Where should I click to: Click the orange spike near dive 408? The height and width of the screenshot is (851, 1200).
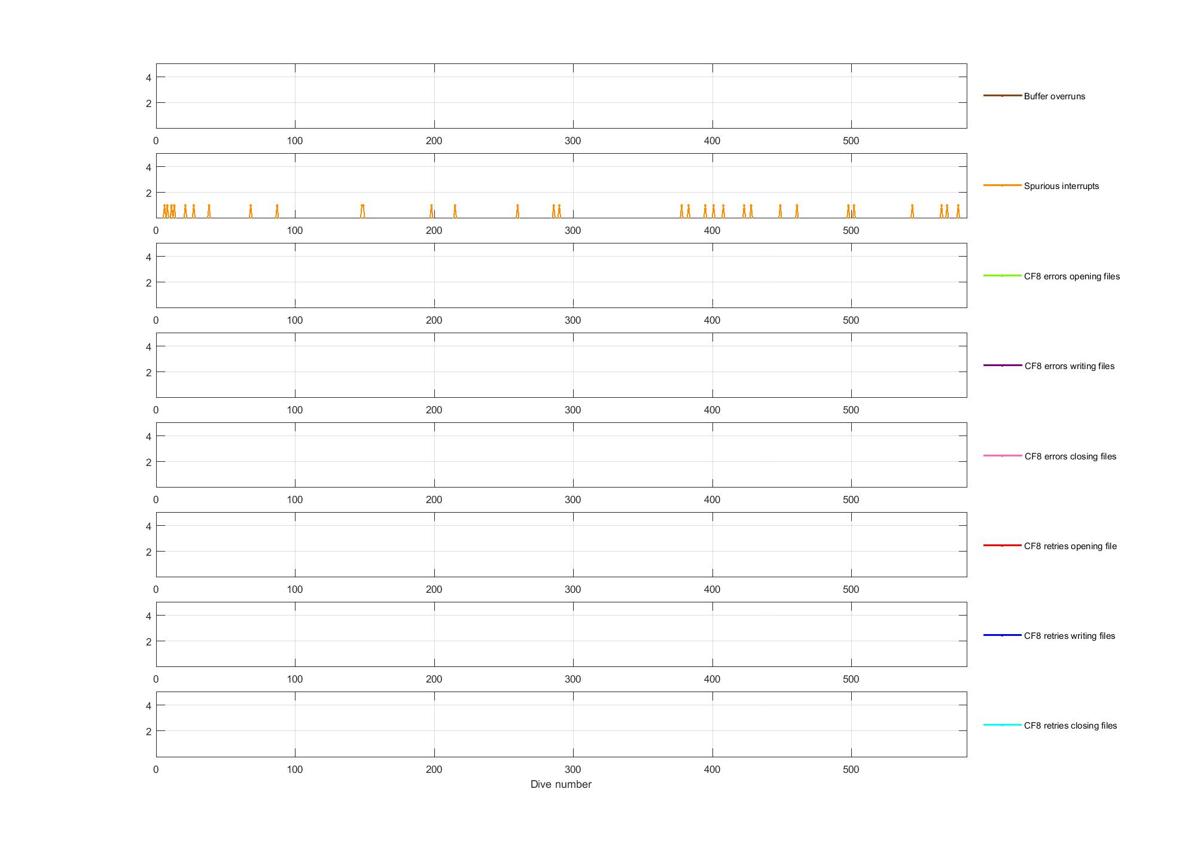[723, 211]
